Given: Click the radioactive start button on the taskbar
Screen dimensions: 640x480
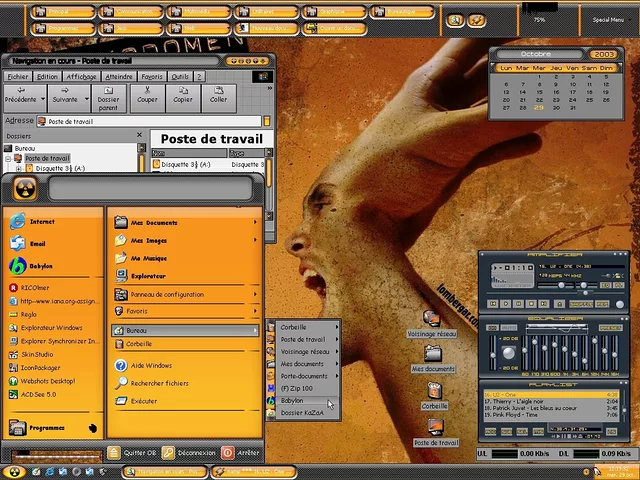Looking at the screenshot, I should pos(14,471).
